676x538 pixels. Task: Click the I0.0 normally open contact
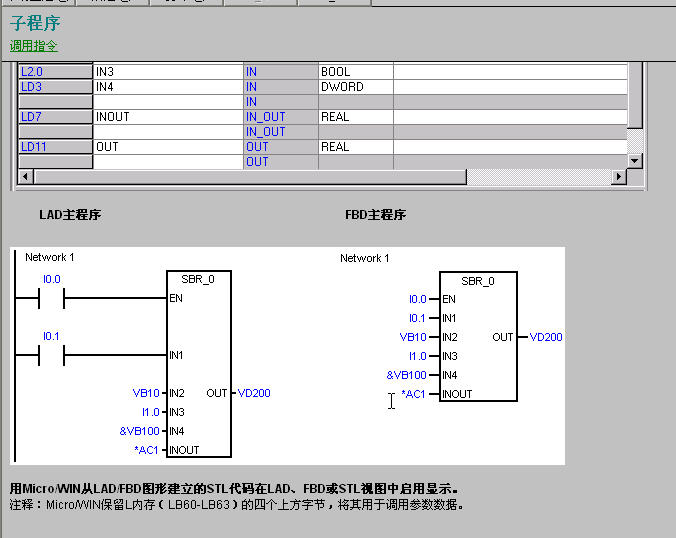[x=50, y=298]
